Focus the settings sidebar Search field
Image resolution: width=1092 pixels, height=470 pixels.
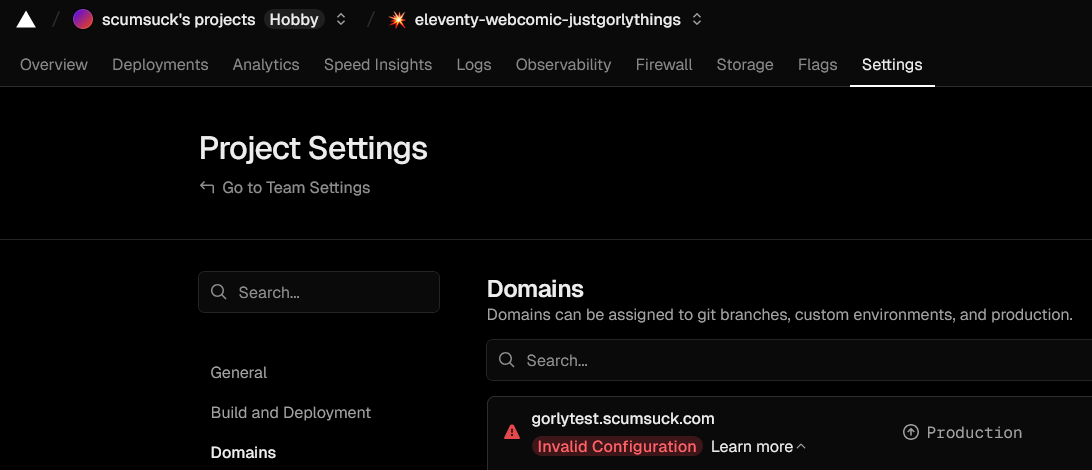tap(319, 292)
